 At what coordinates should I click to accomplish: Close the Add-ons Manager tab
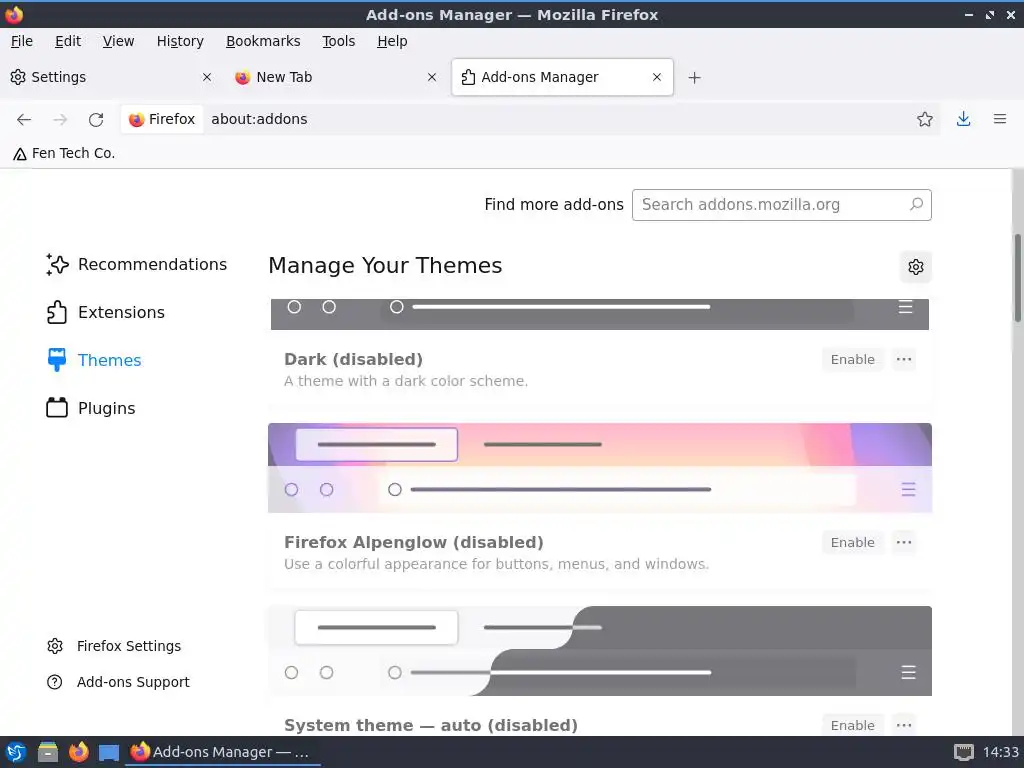point(657,77)
